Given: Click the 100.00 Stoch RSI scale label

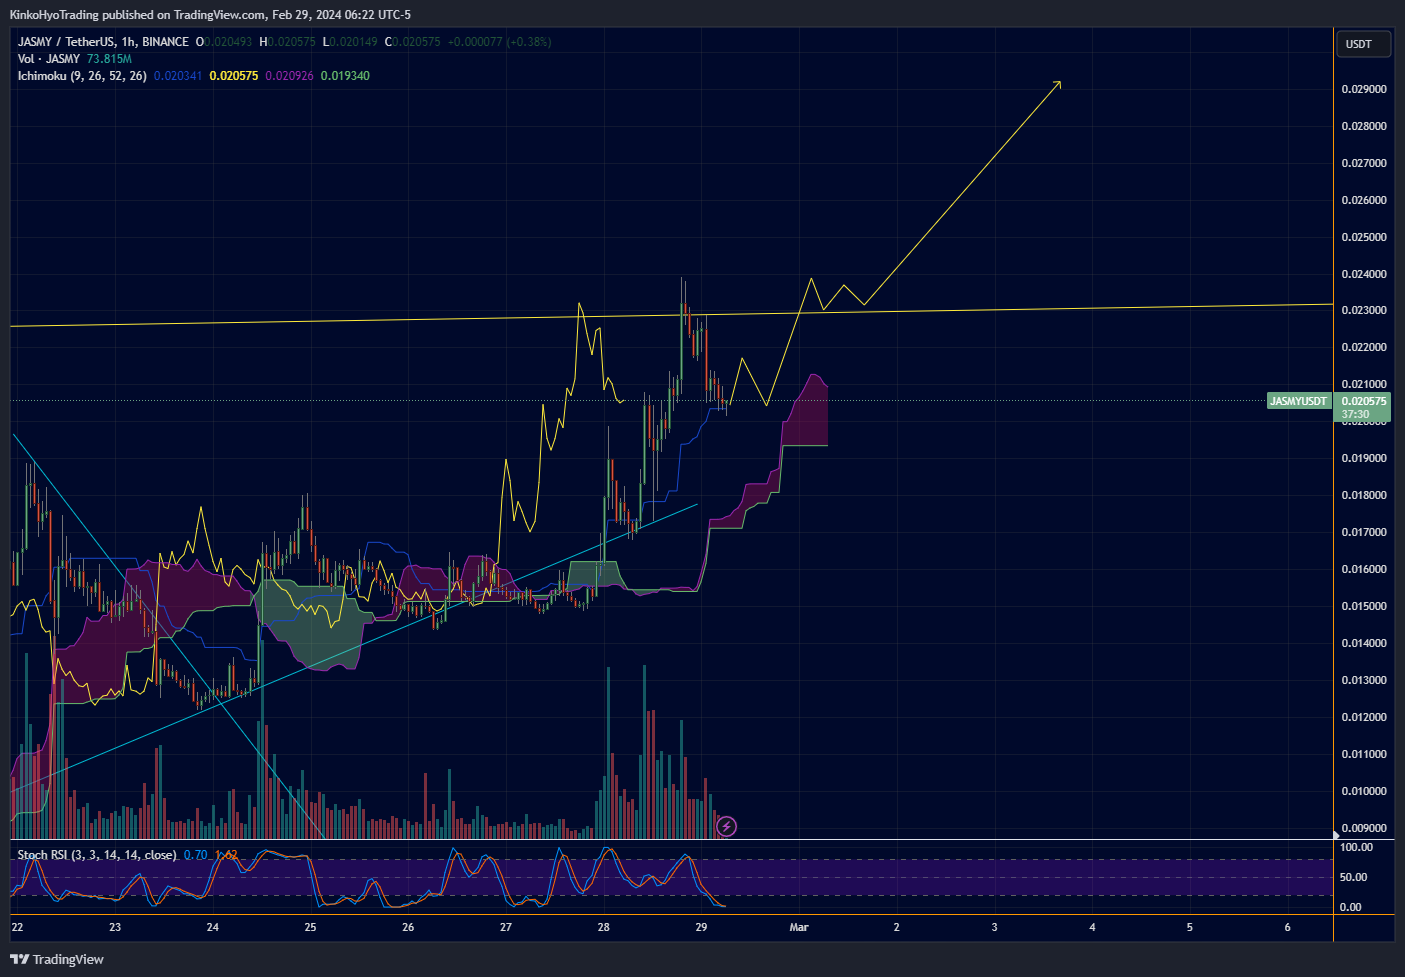Looking at the screenshot, I should [1356, 847].
